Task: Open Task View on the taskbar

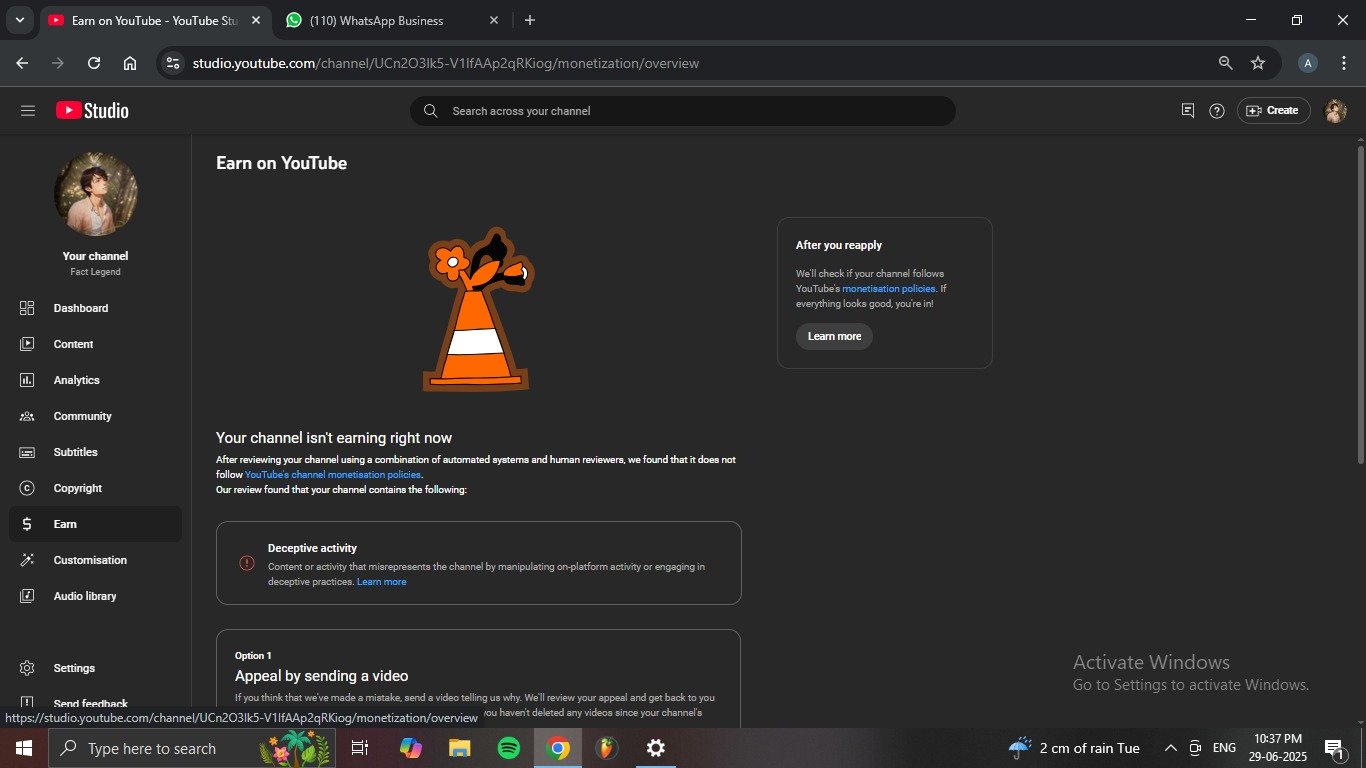Action: 360,748
